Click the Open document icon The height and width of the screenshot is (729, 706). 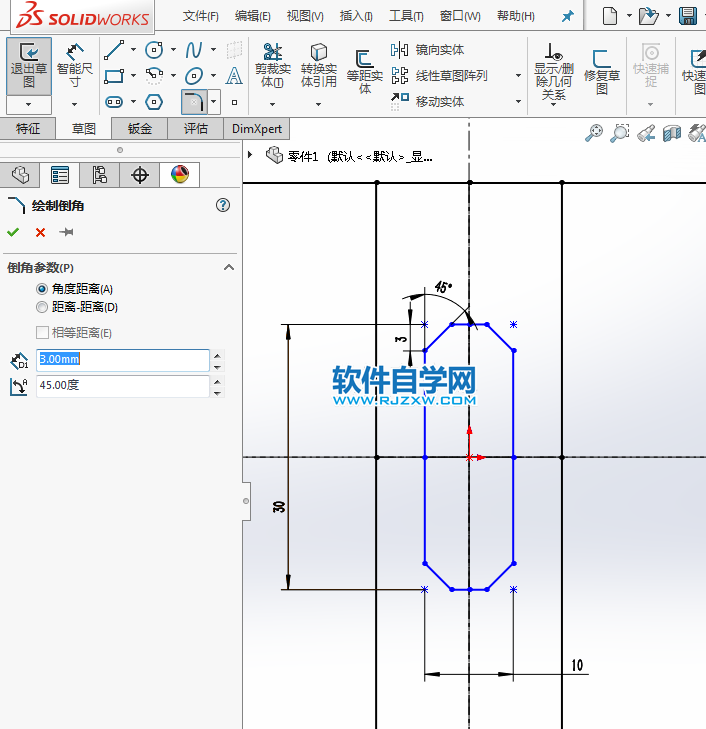648,16
